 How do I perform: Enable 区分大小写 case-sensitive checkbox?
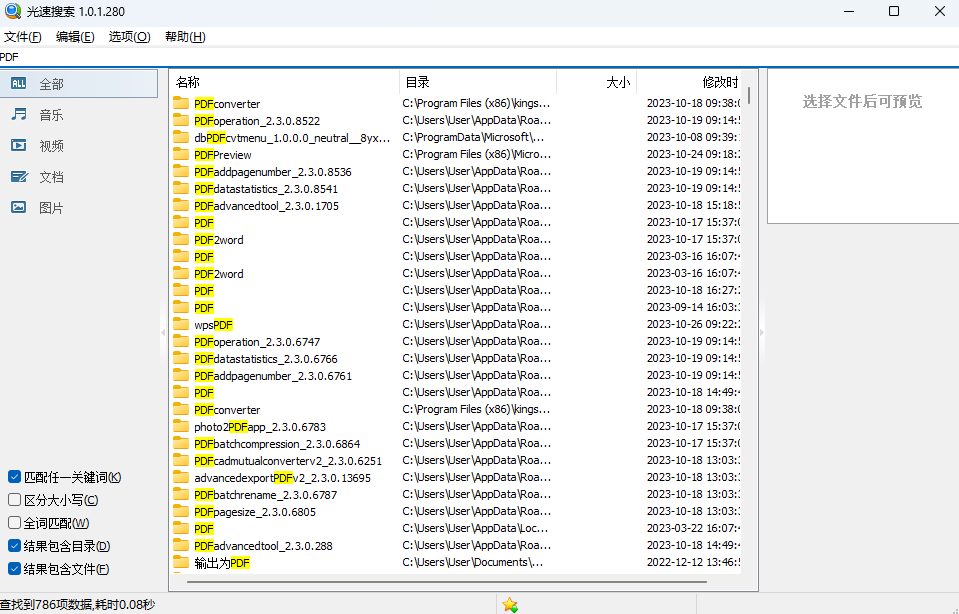click(x=14, y=500)
